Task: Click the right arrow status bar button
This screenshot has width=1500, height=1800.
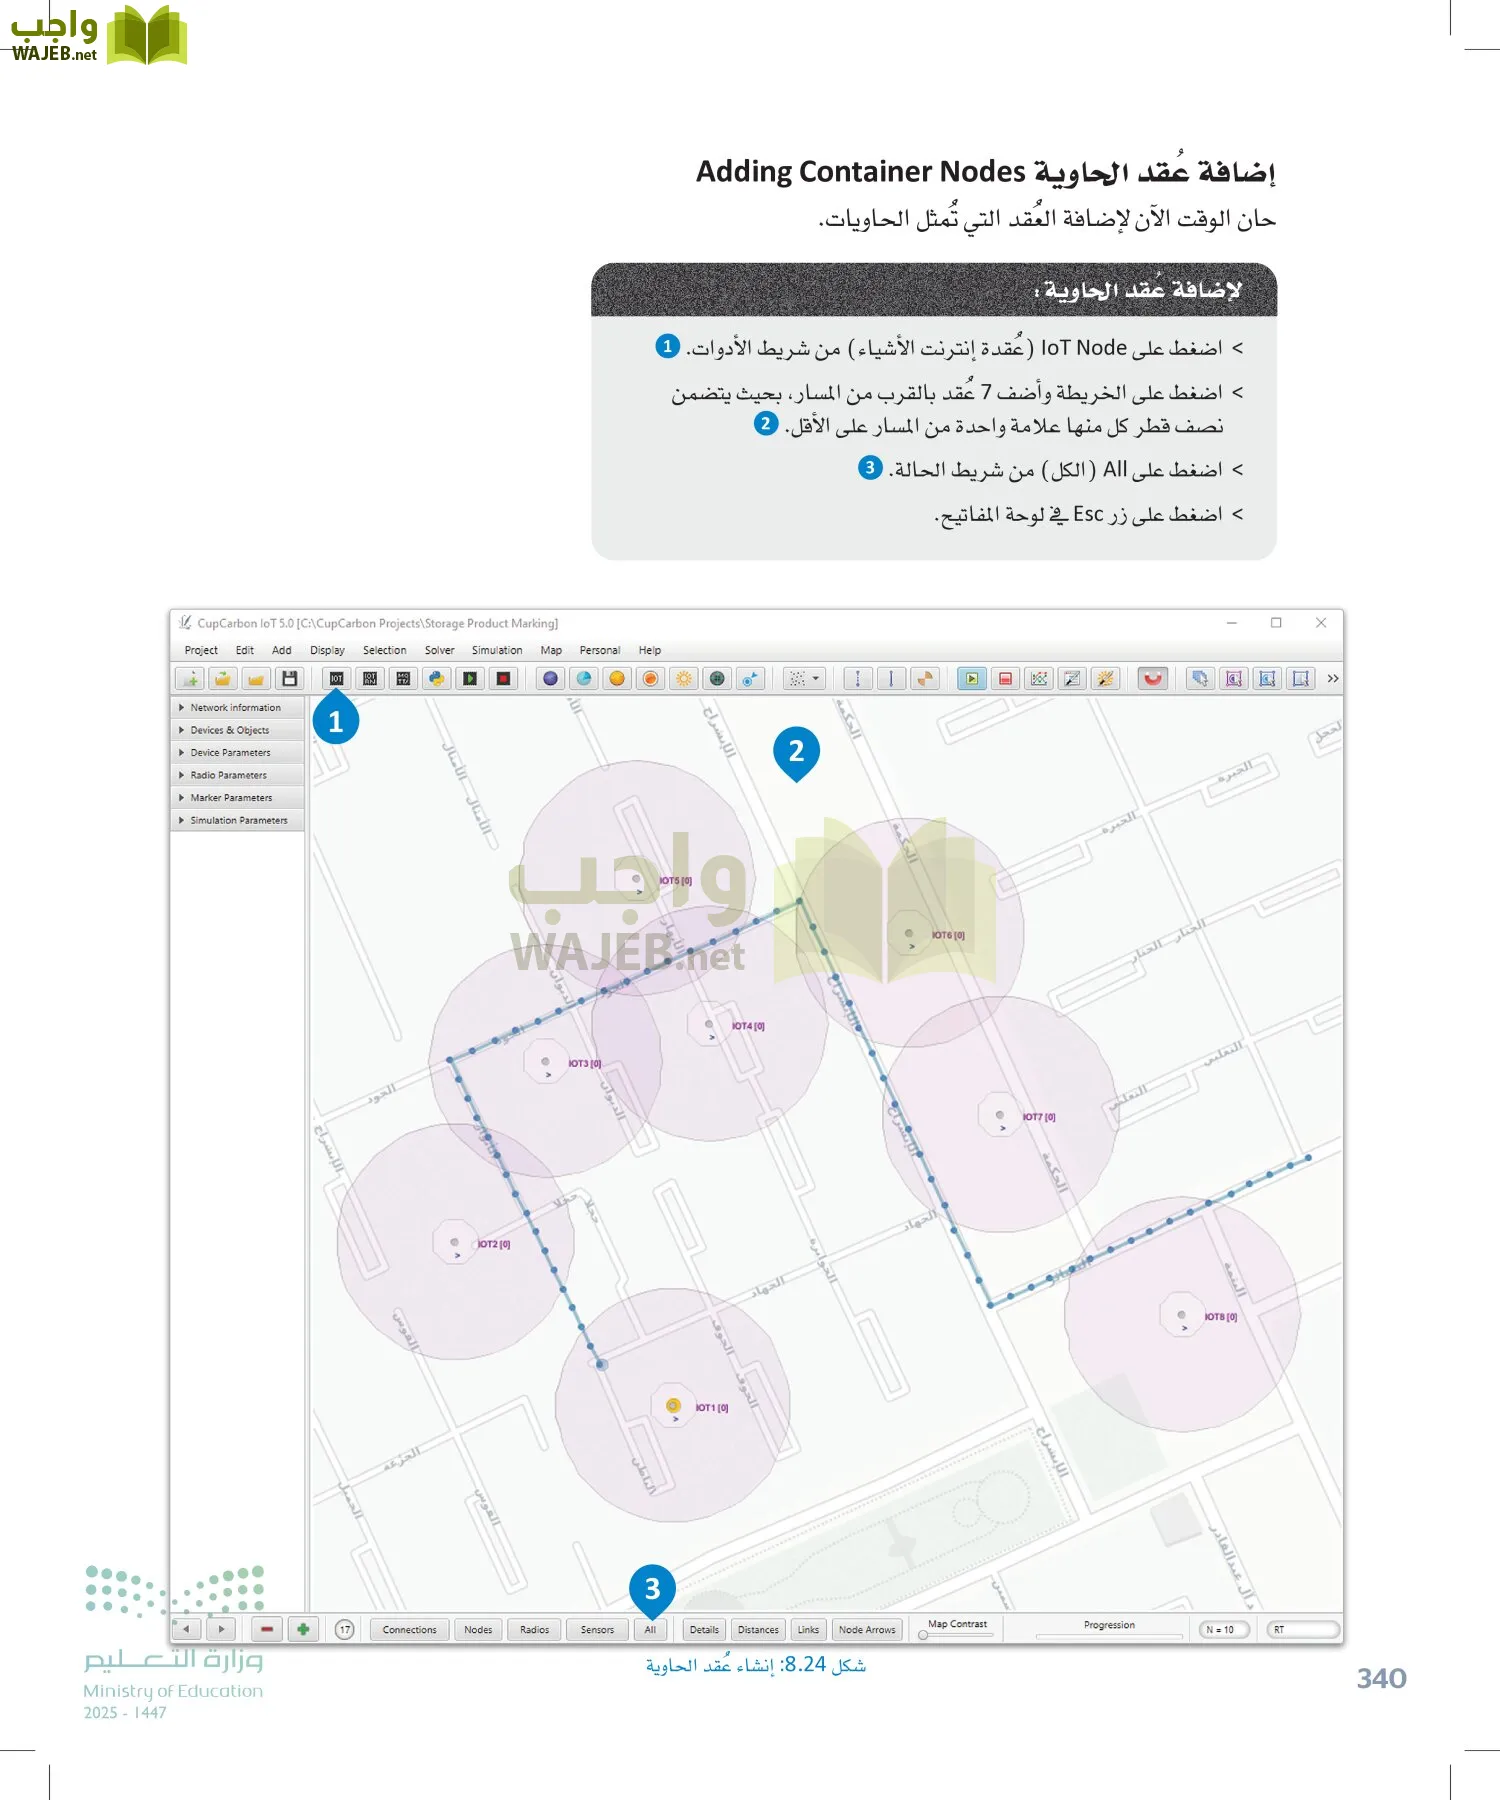Action: pyautogui.click(x=221, y=1629)
